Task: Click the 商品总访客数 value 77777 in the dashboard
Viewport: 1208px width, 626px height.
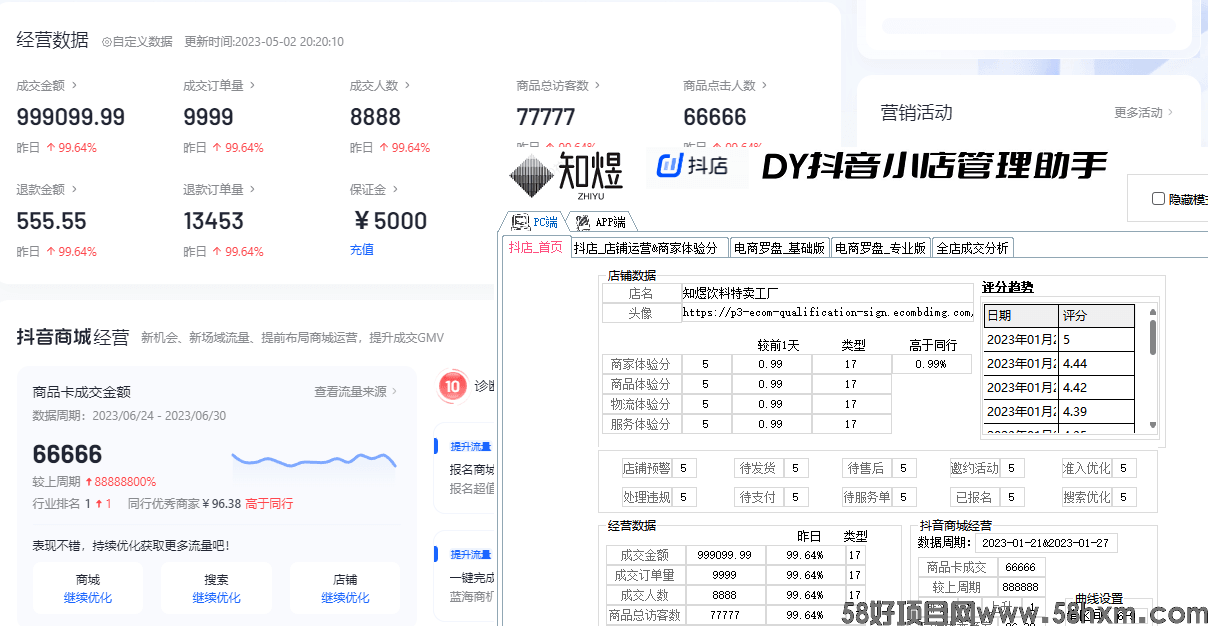Action: pyautogui.click(x=546, y=117)
